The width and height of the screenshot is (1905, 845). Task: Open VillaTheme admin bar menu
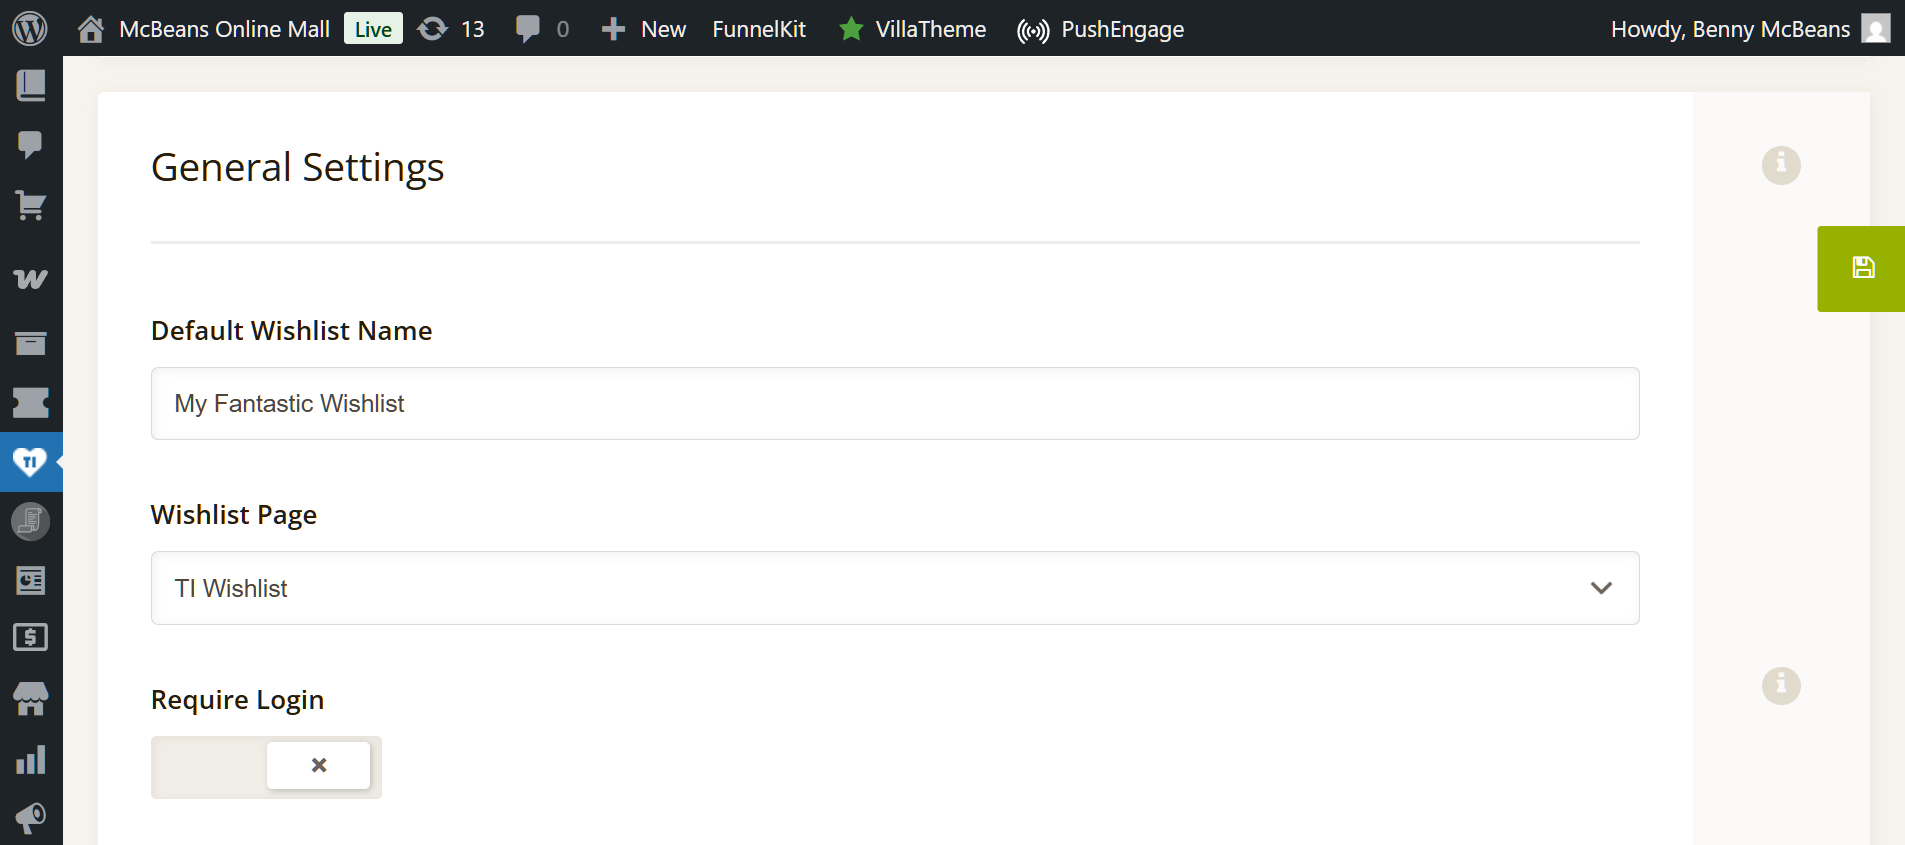(x=912, y=29)
